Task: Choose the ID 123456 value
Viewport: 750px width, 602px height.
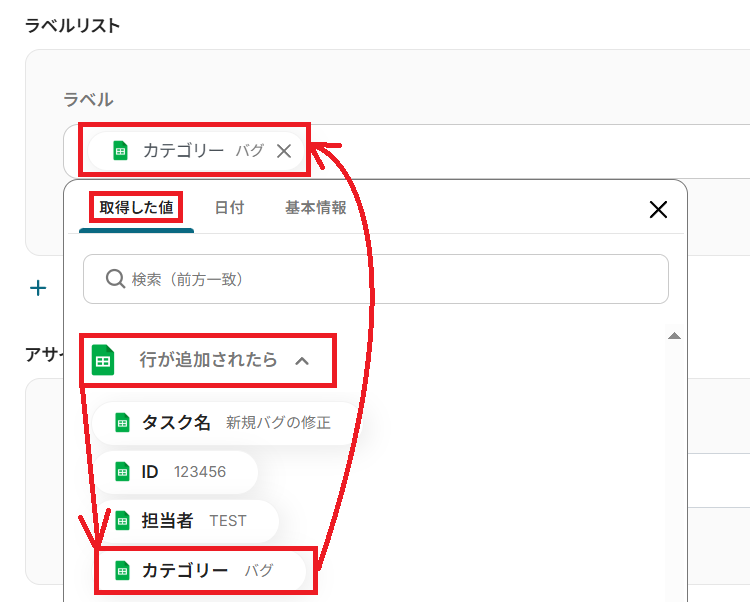Action: (x=175, y=472)
